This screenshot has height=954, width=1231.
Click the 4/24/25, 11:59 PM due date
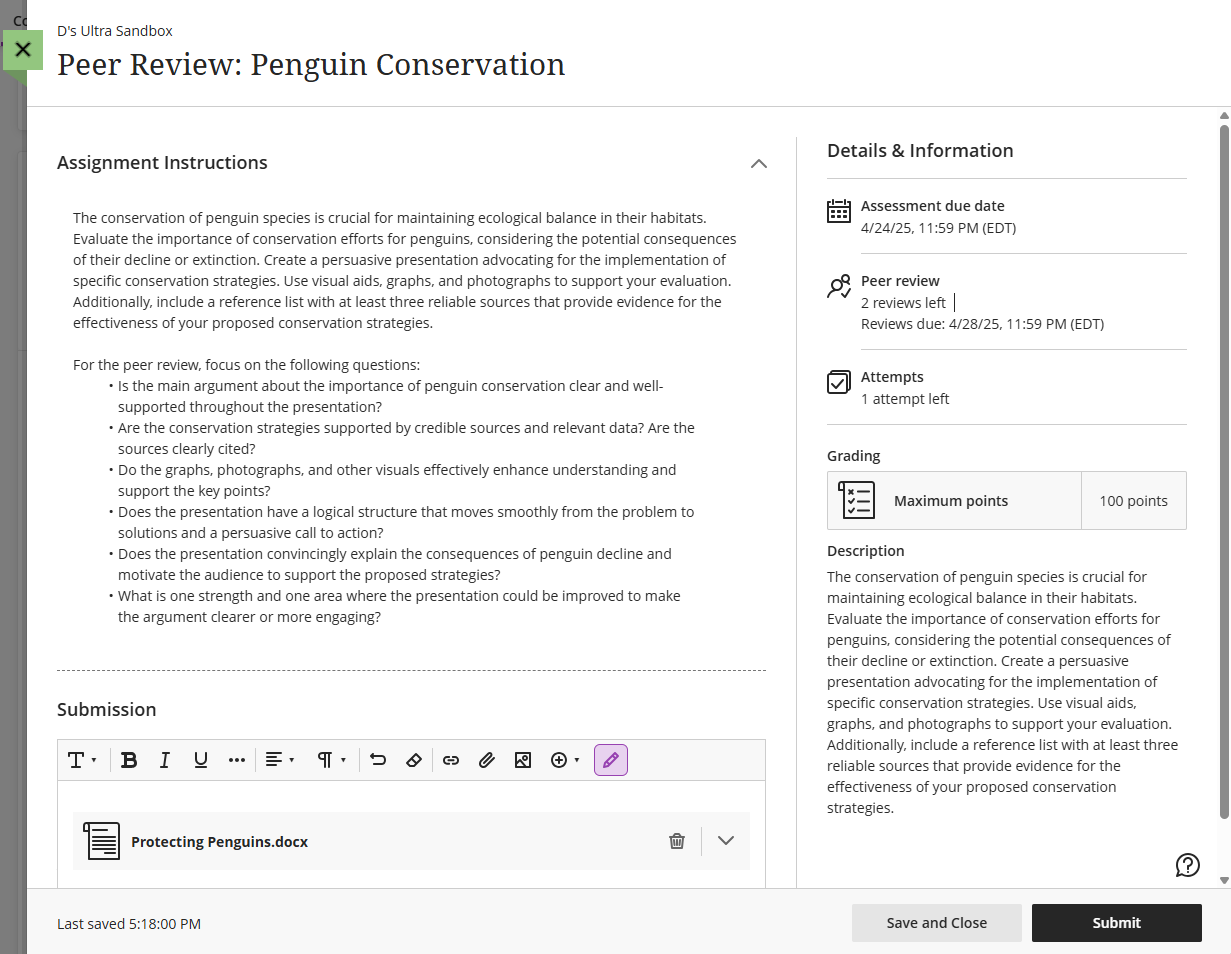[x=938, y=228]
